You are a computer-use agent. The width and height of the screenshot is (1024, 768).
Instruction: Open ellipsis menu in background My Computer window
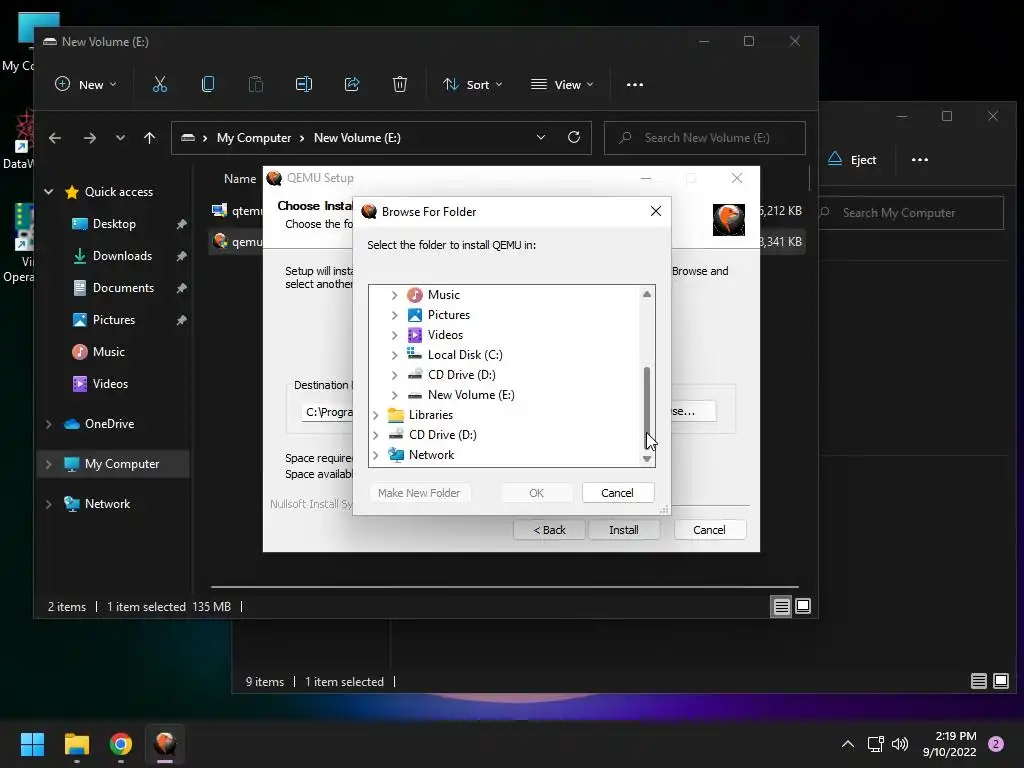point(920,159)
